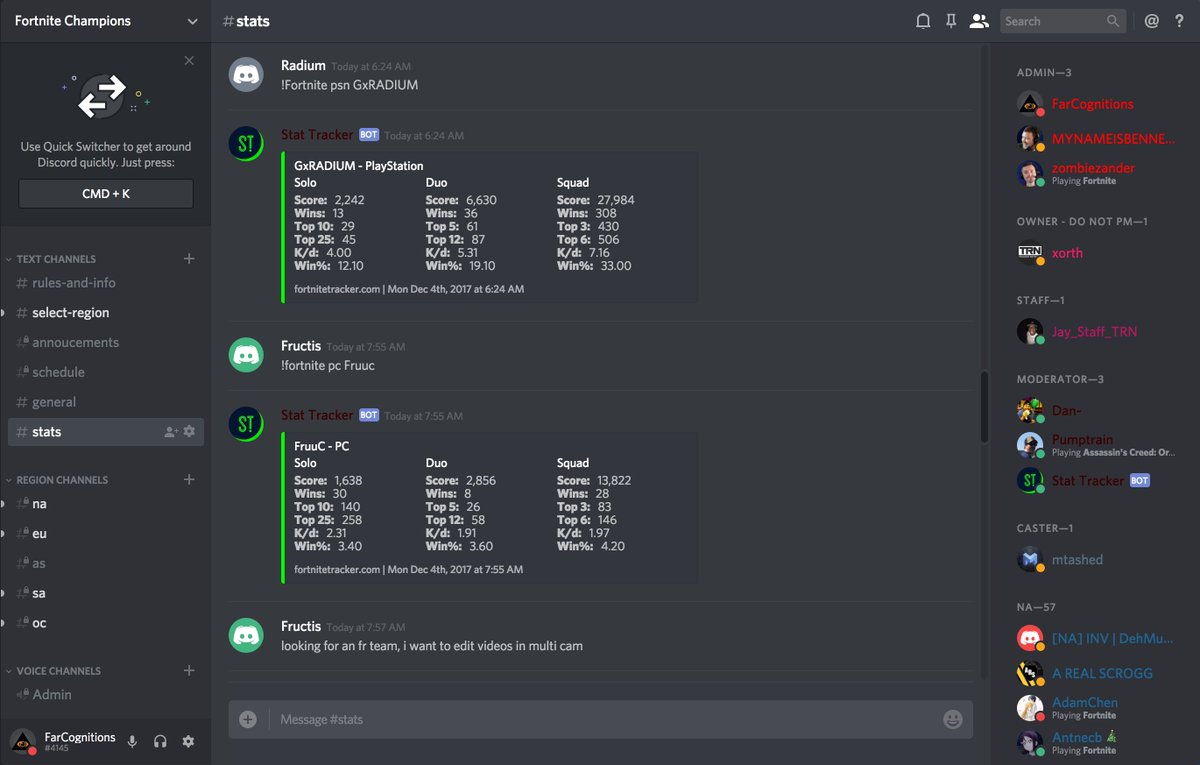Viewport: 1200px width, 765px height.
Task: Deafen with the headphones icon
Action: (160, 741)
